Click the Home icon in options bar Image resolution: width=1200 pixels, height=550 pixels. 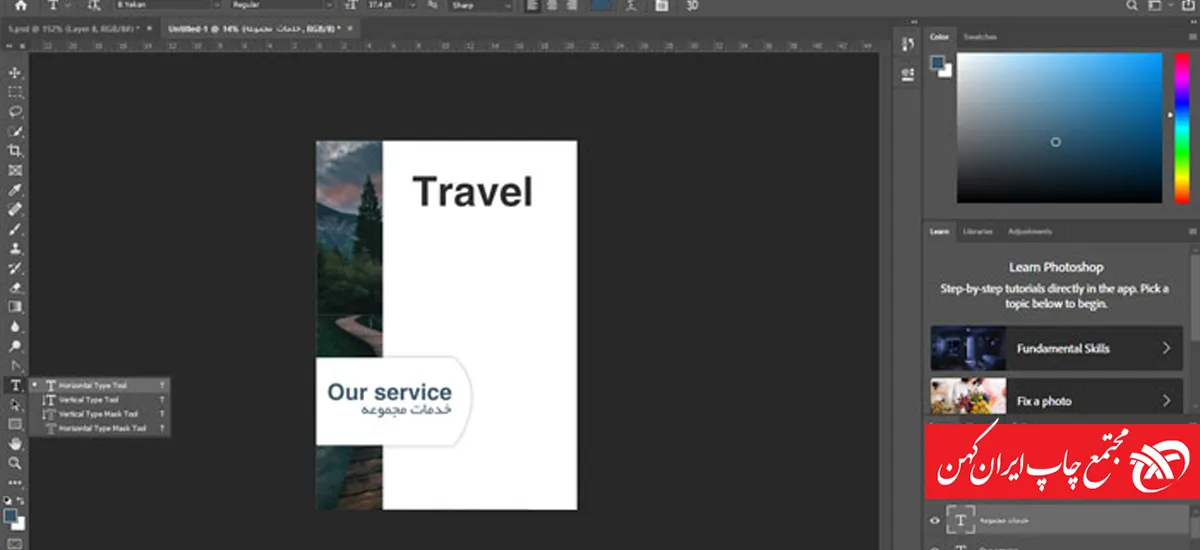(20, 6)
